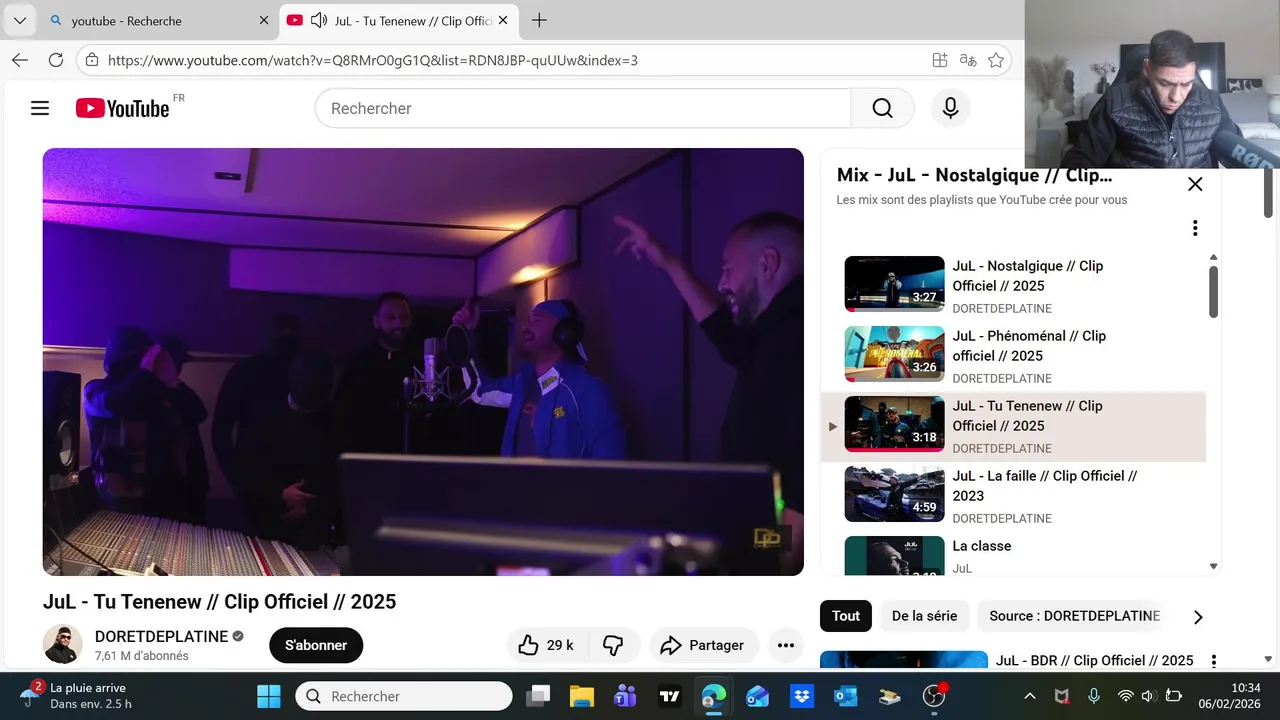This screenshot has width=1280, height=720.
Task: Open Dropbox from taskbar
Action: (802, 696)
